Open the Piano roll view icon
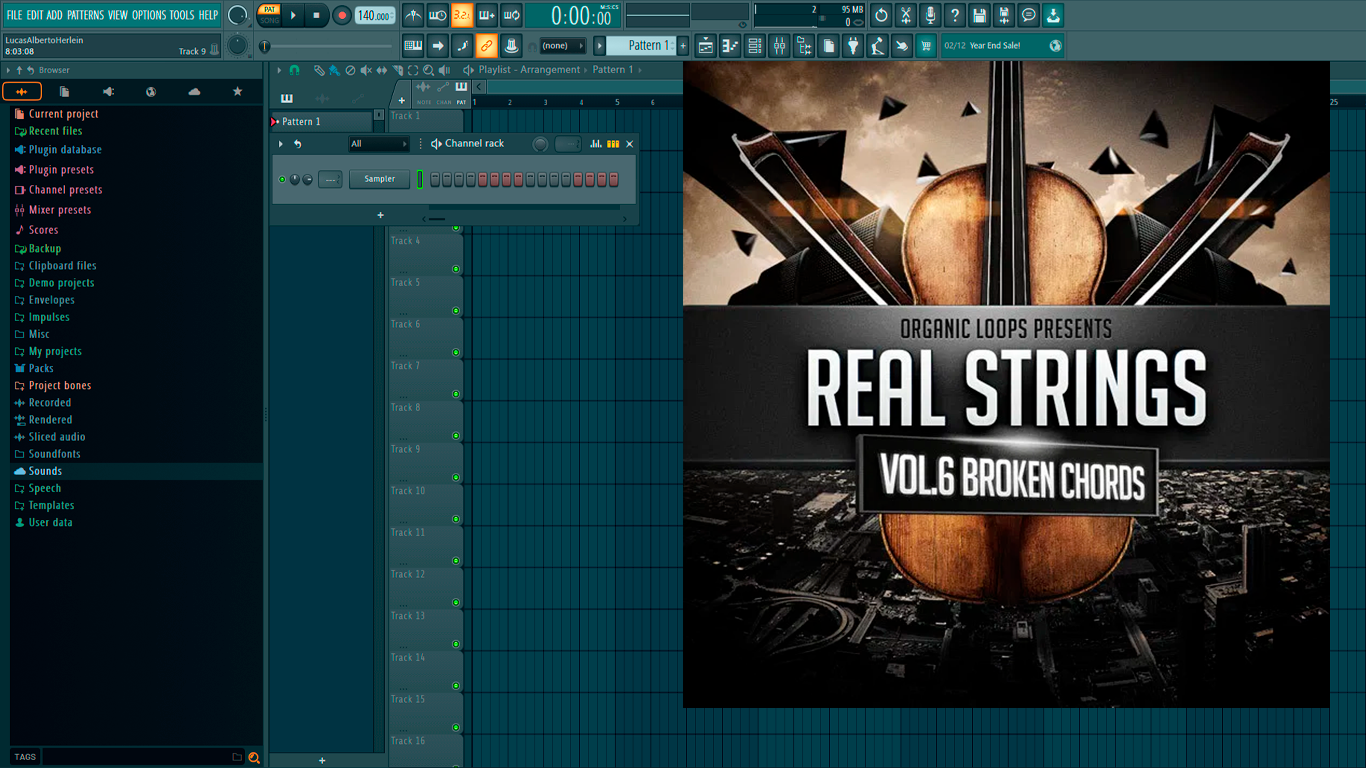The height and width of the screenshot is (768, 1366). click(x=730, y=45)
